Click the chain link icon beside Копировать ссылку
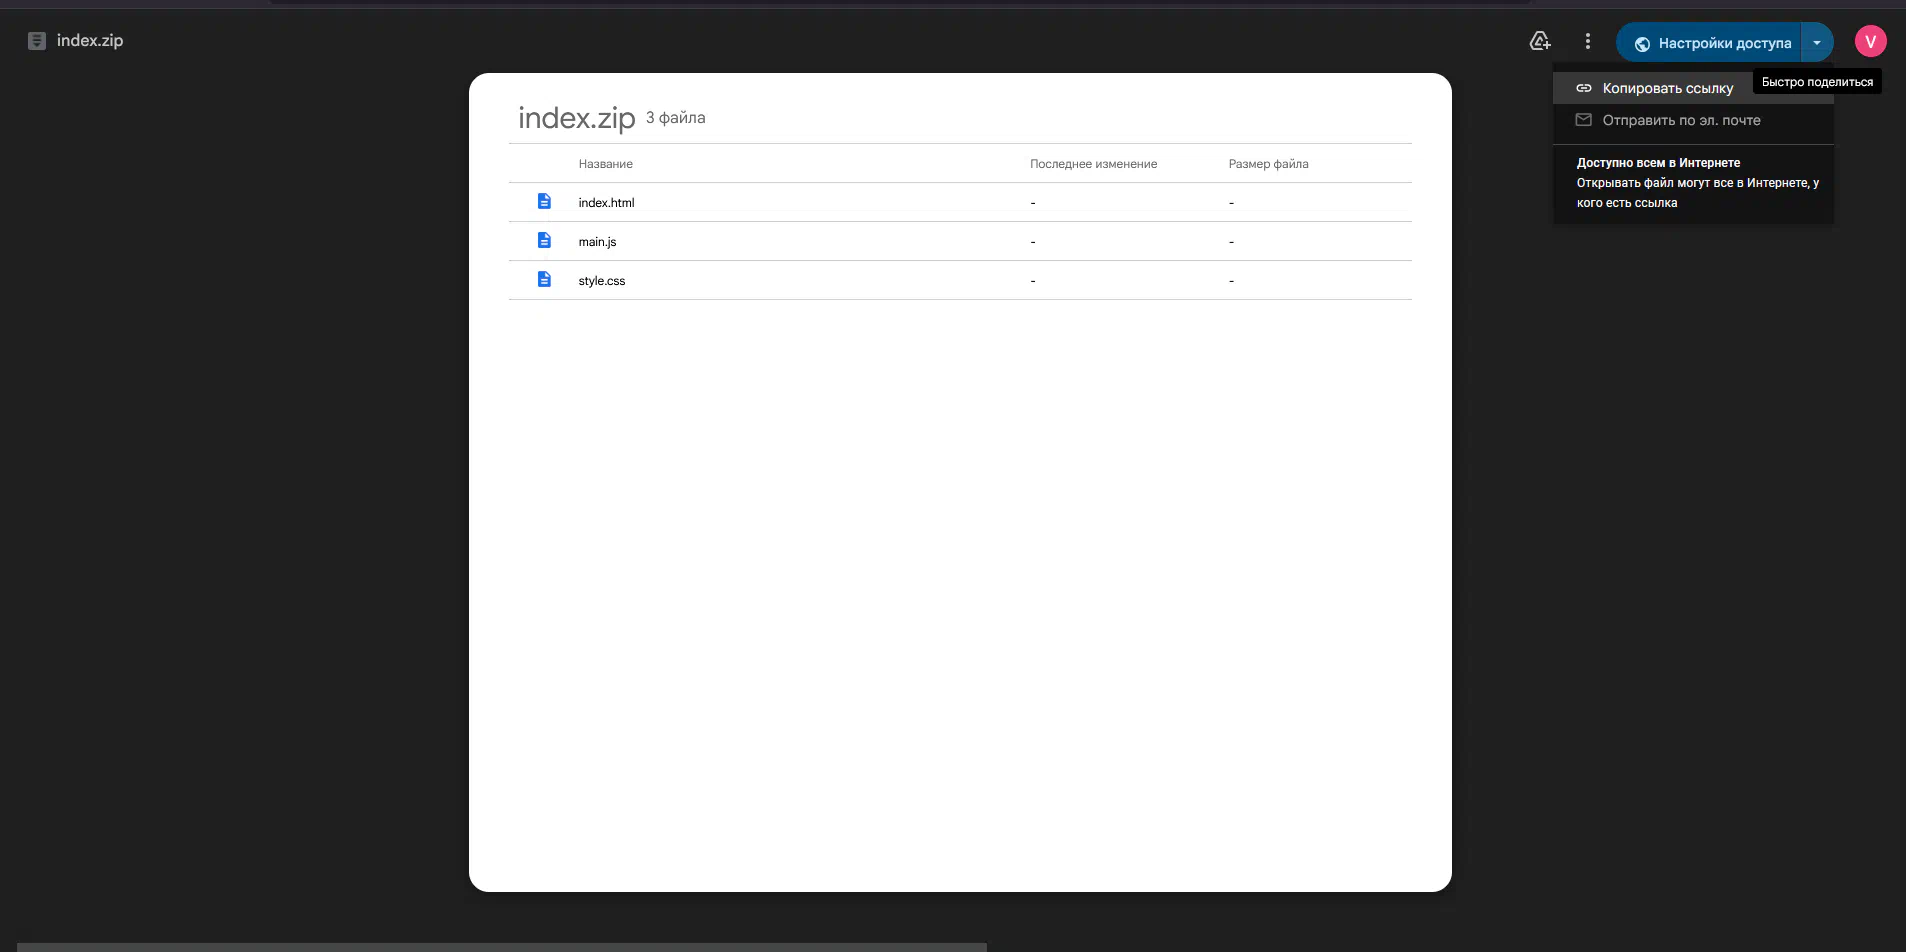 coord(1583,88)
